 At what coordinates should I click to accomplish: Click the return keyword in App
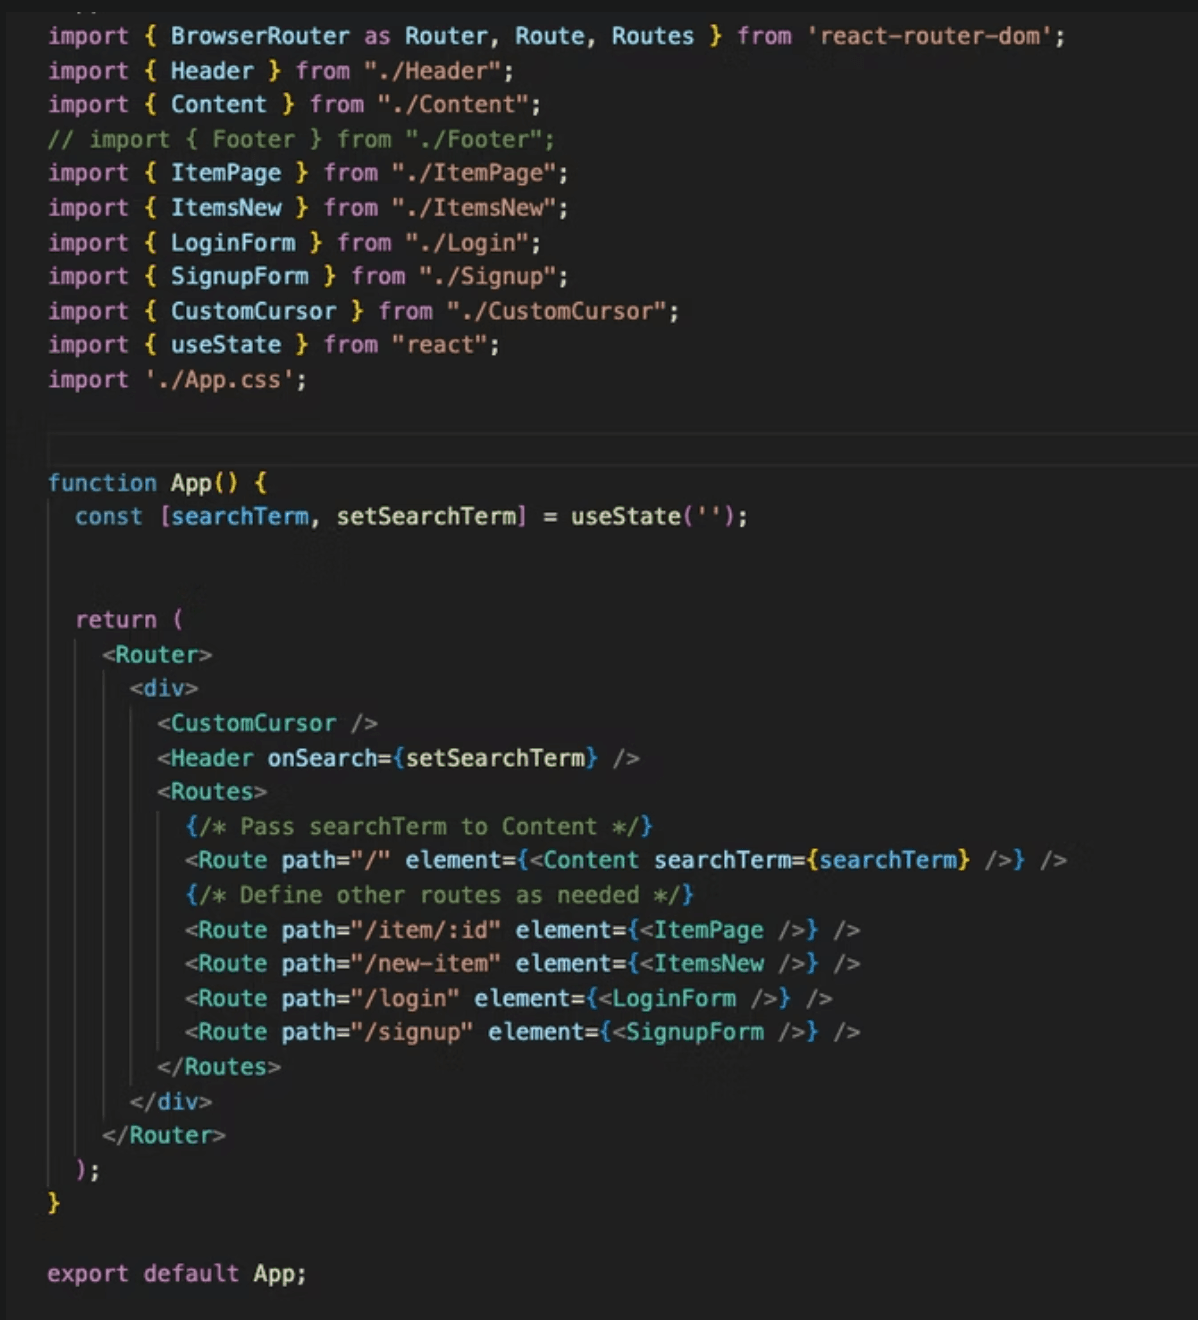click(x=117, y=618)
